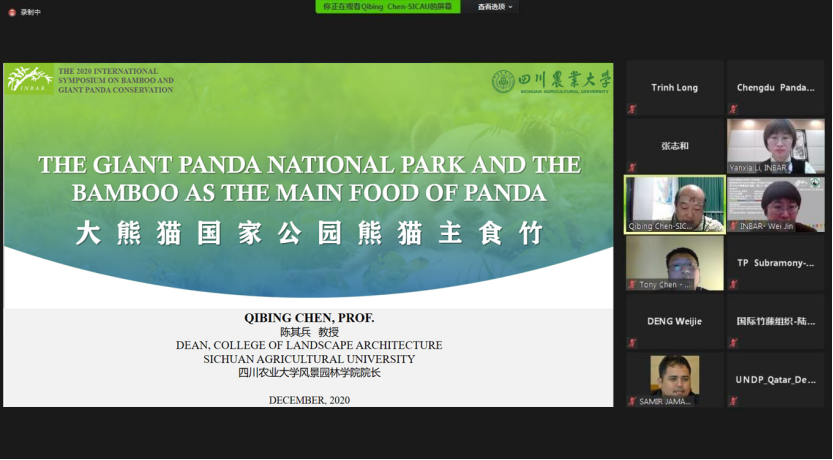This screenshot has height=460, width=833.
Task: Click the muted mic icon on Tony Chen tile
Action: 632,285
